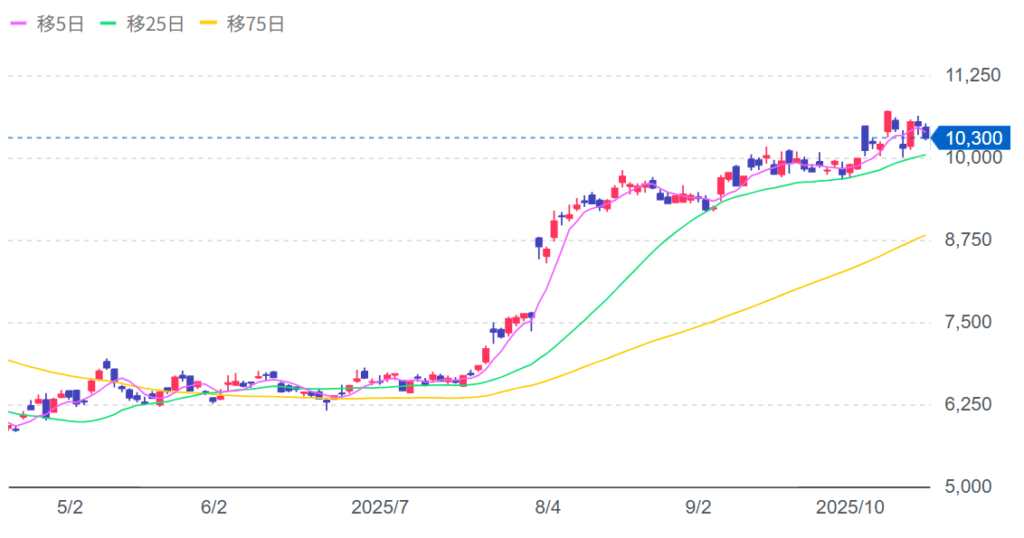Select the 11,250 price axis label
The width and height of the screenshot is (1024, 538).
click(x=972, y=75)
